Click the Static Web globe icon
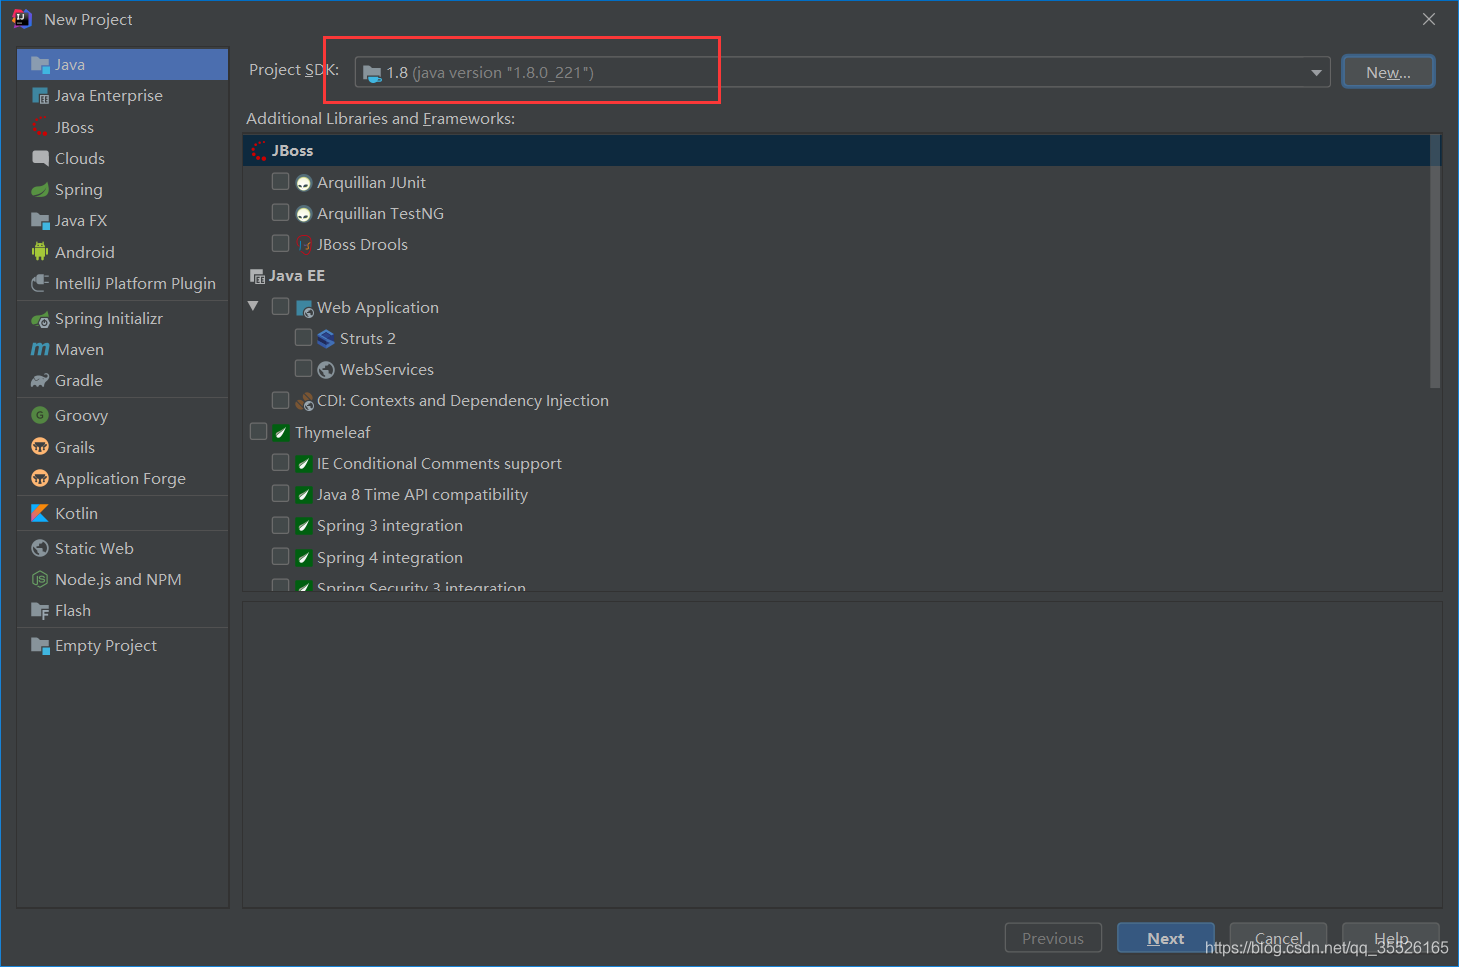This screenshot has height=967, width=1459. (40, 548)
